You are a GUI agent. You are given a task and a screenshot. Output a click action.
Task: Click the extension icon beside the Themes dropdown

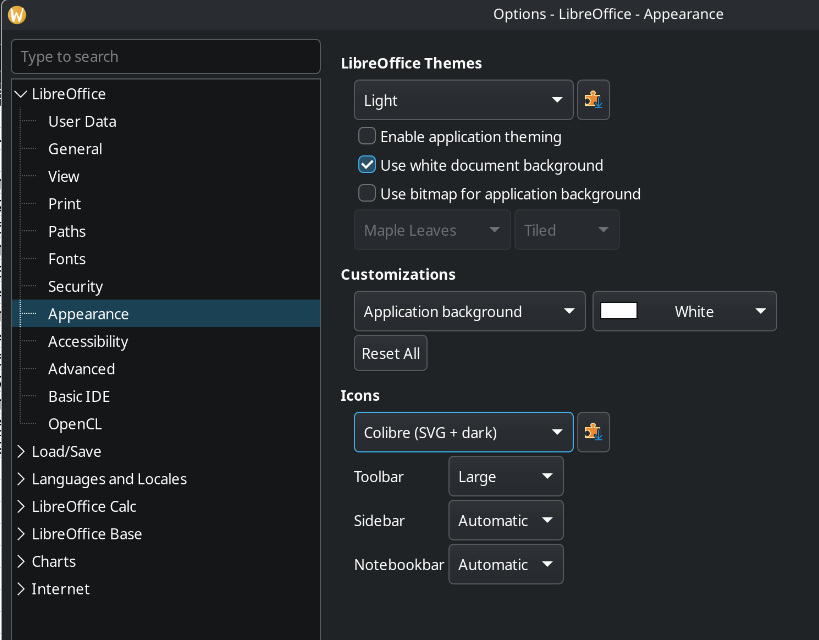594,100
